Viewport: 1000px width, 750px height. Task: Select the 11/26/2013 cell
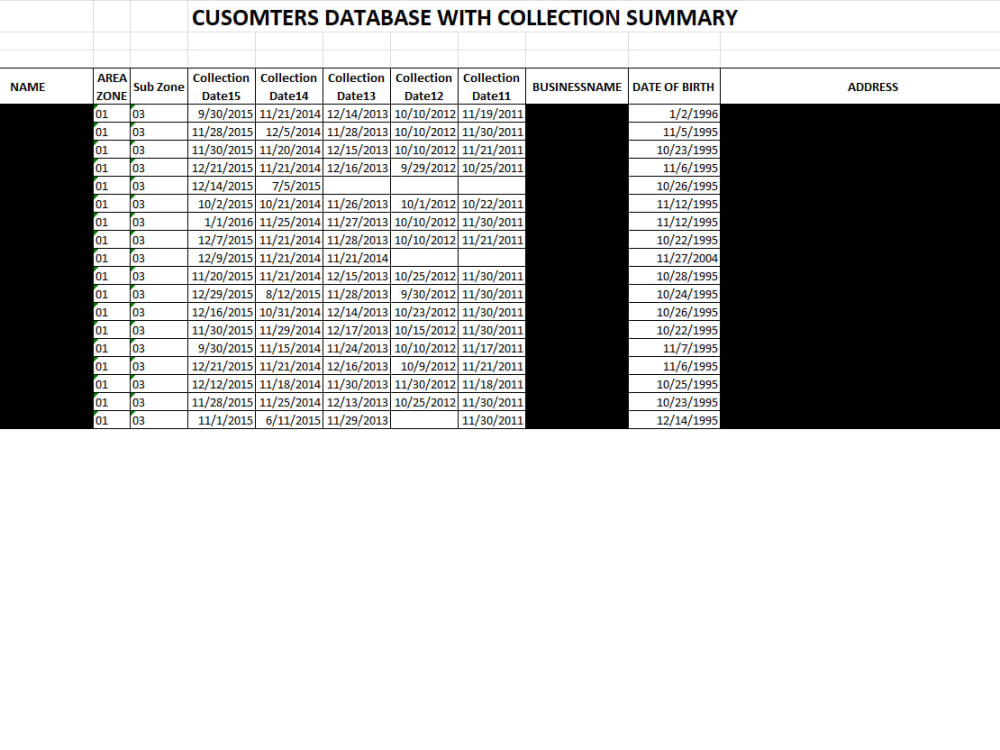[x=357, y=204]
